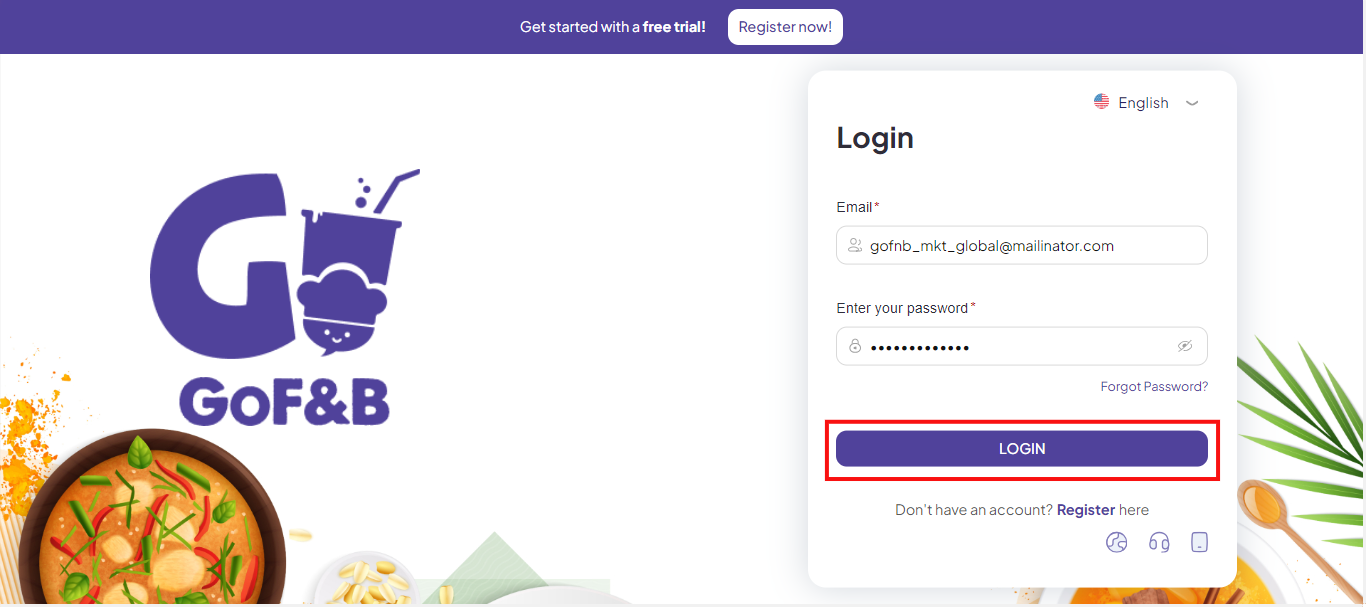Click the globe website icon
The image size is (1366, 607).
pos(1117,542)
